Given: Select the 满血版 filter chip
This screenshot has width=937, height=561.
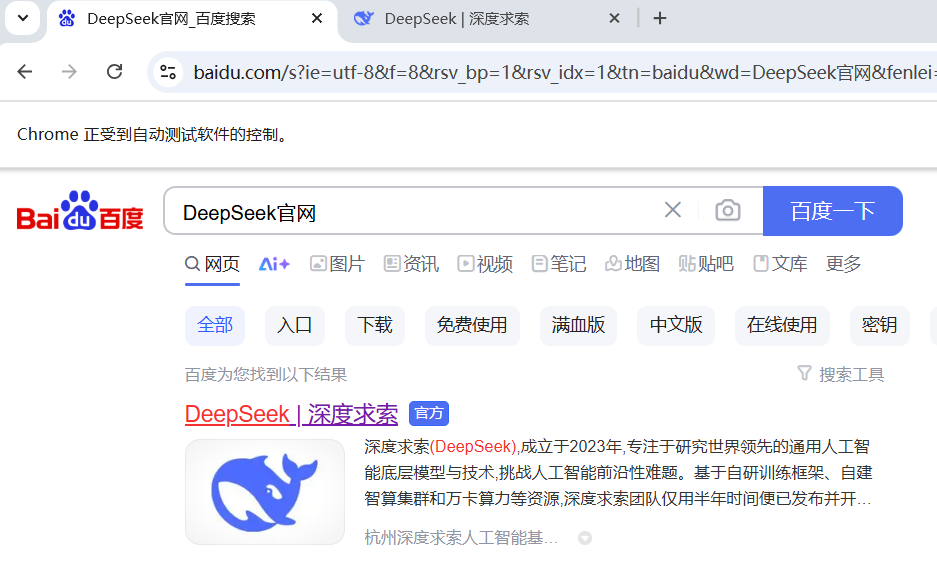Looking at the screenshot, I should 578,326.
